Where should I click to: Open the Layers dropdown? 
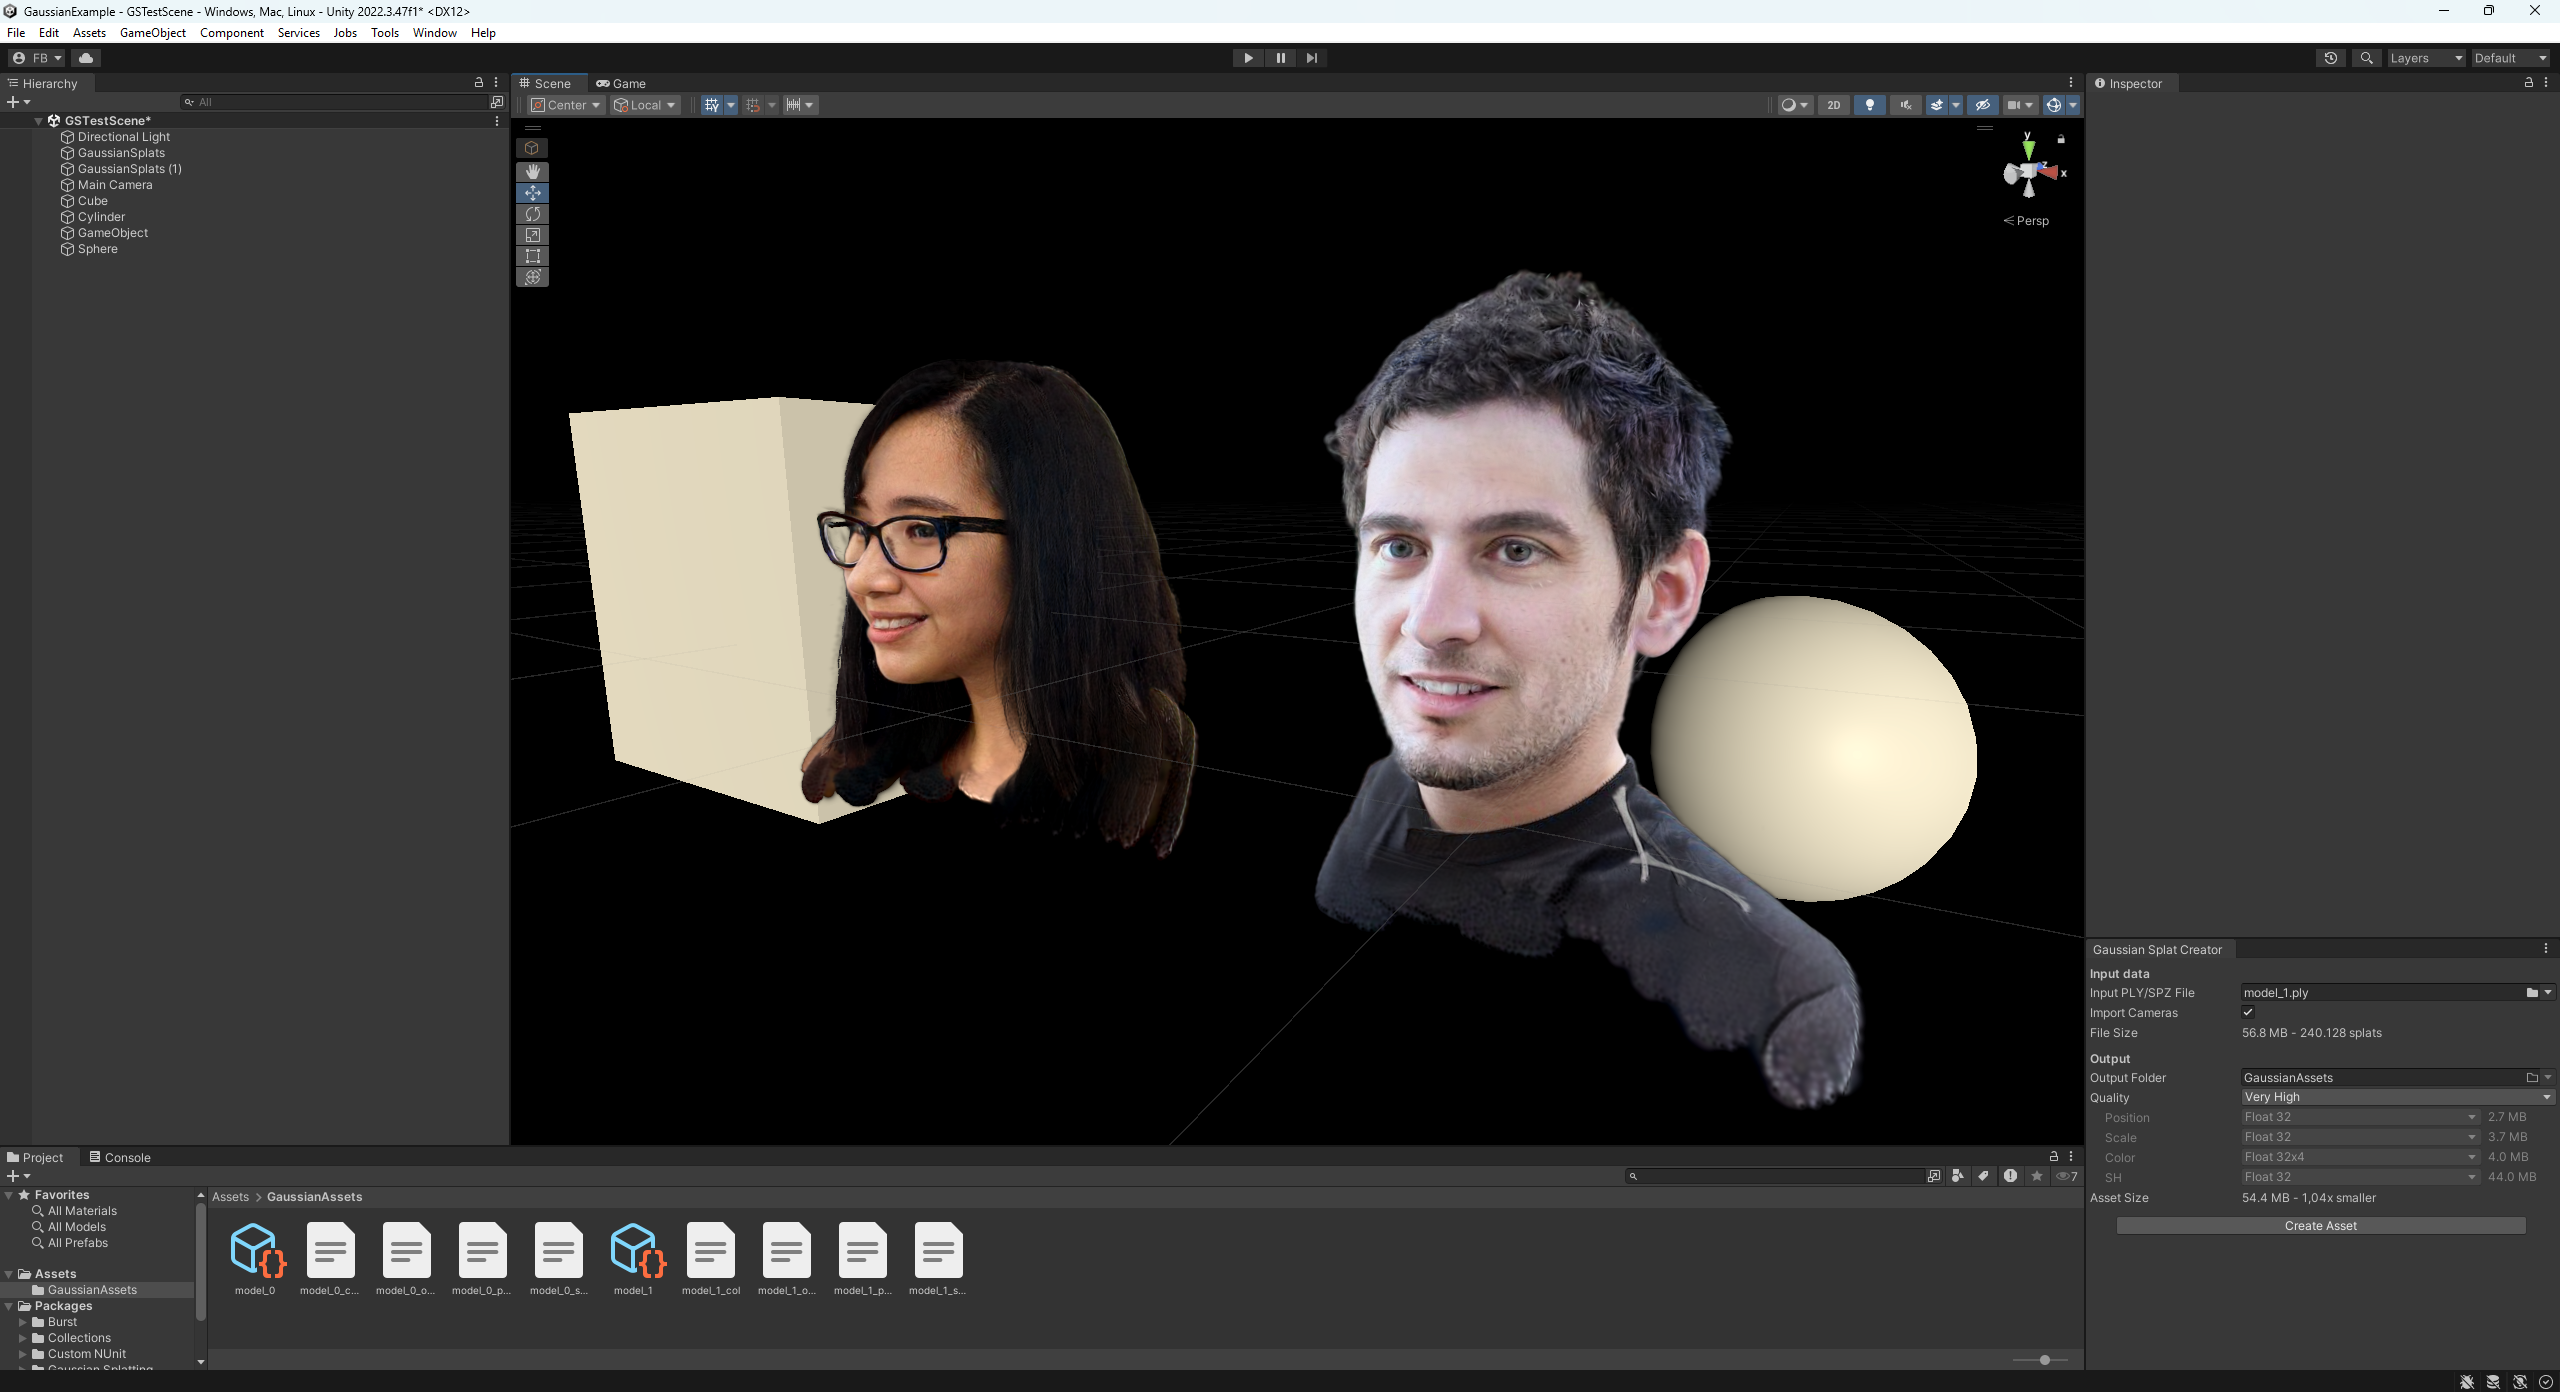pyautogui.click(x=2425, y=58)
